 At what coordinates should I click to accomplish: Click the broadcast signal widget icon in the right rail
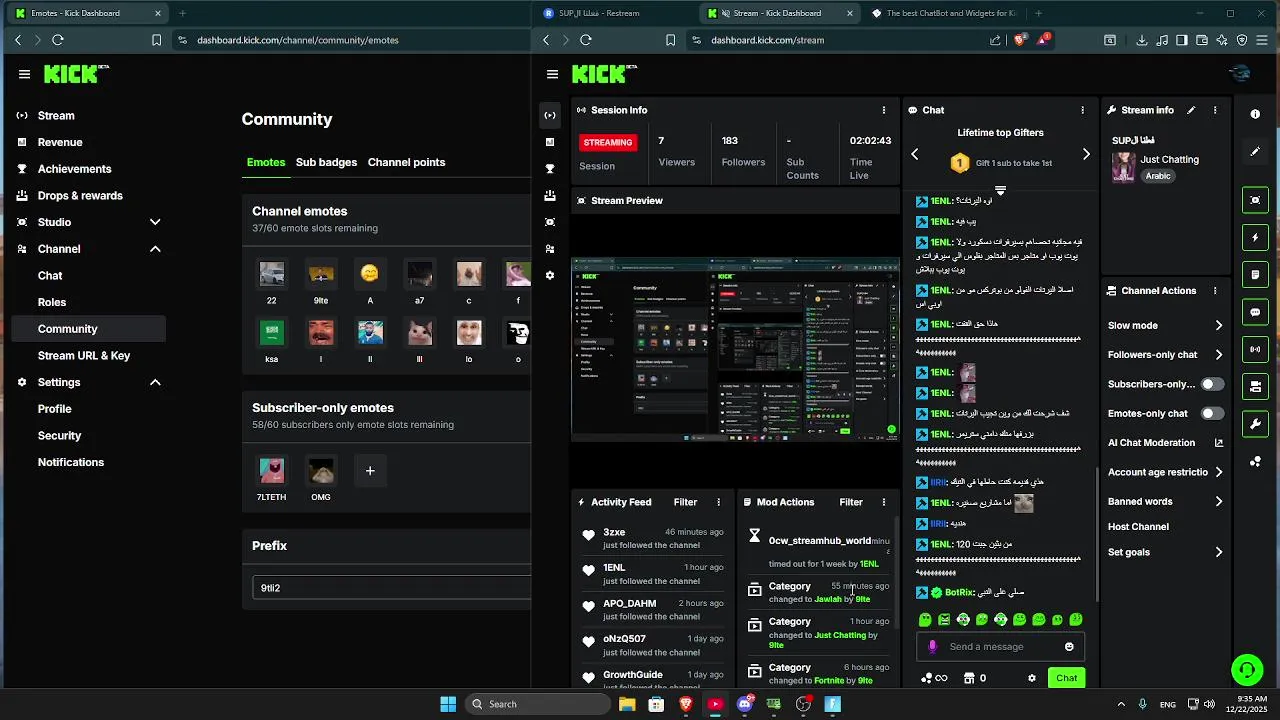coord(1255,349)
